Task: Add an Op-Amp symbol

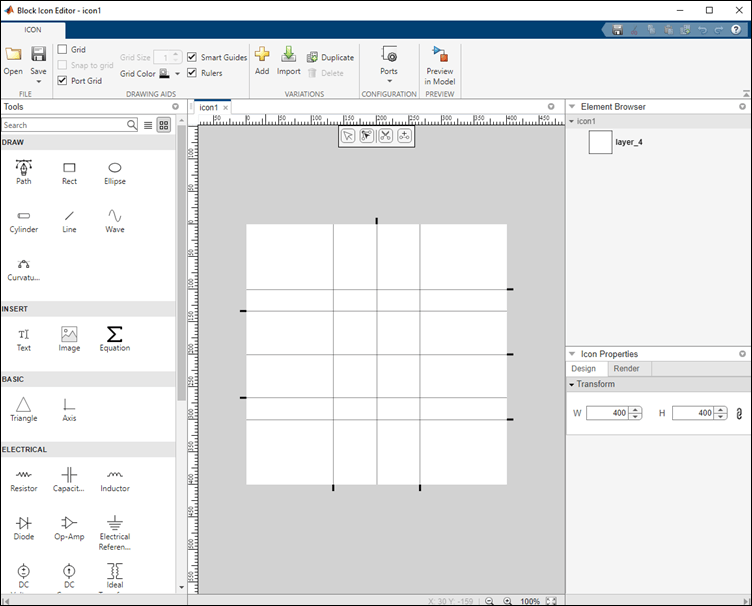Action: (x=69, y=528)
